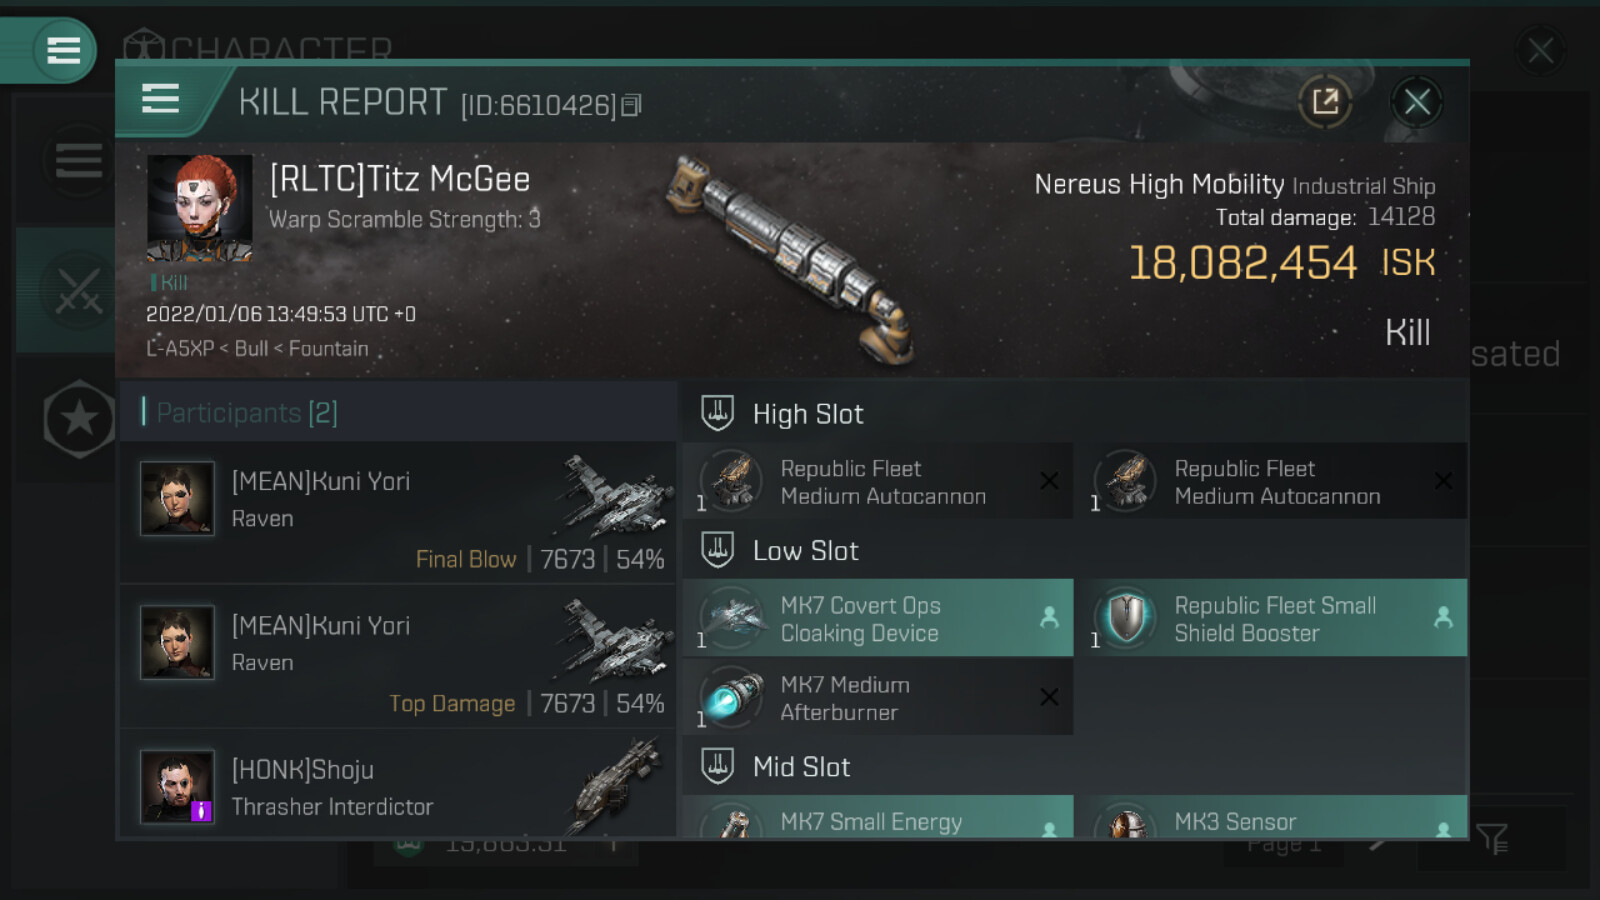Select Kuni Yori's Final Blow entry
1600x900 pixels.
click(x=398, y=512)
